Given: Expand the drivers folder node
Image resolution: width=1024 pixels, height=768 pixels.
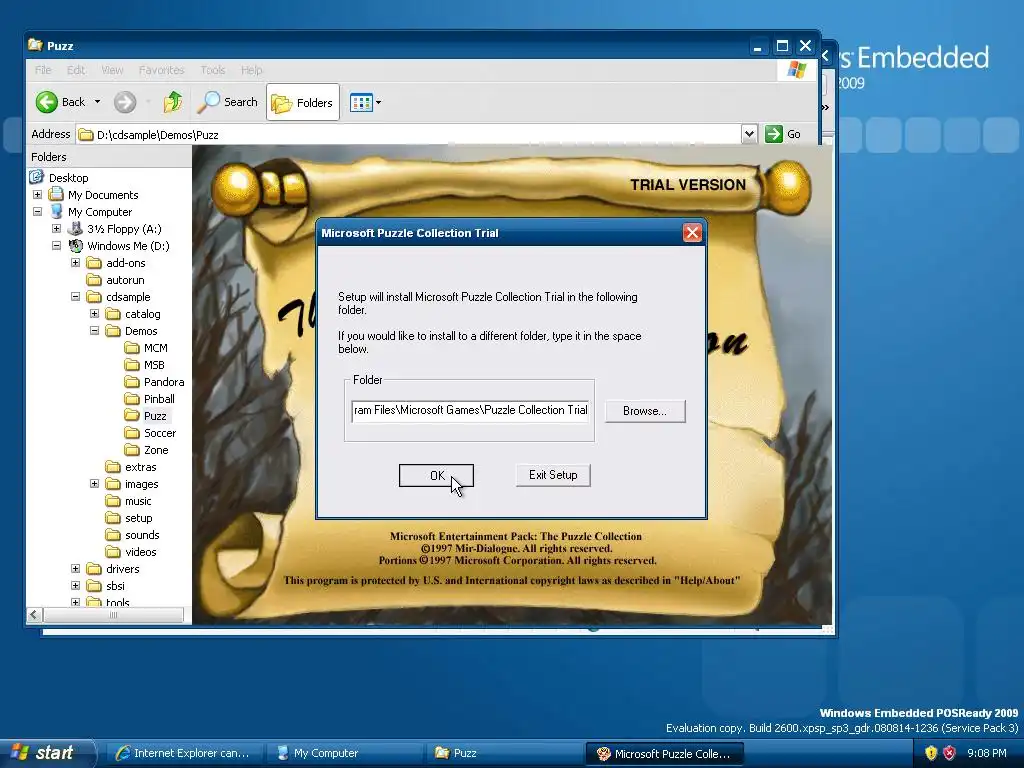Looking at the screenshot, I should click(75, 569).
